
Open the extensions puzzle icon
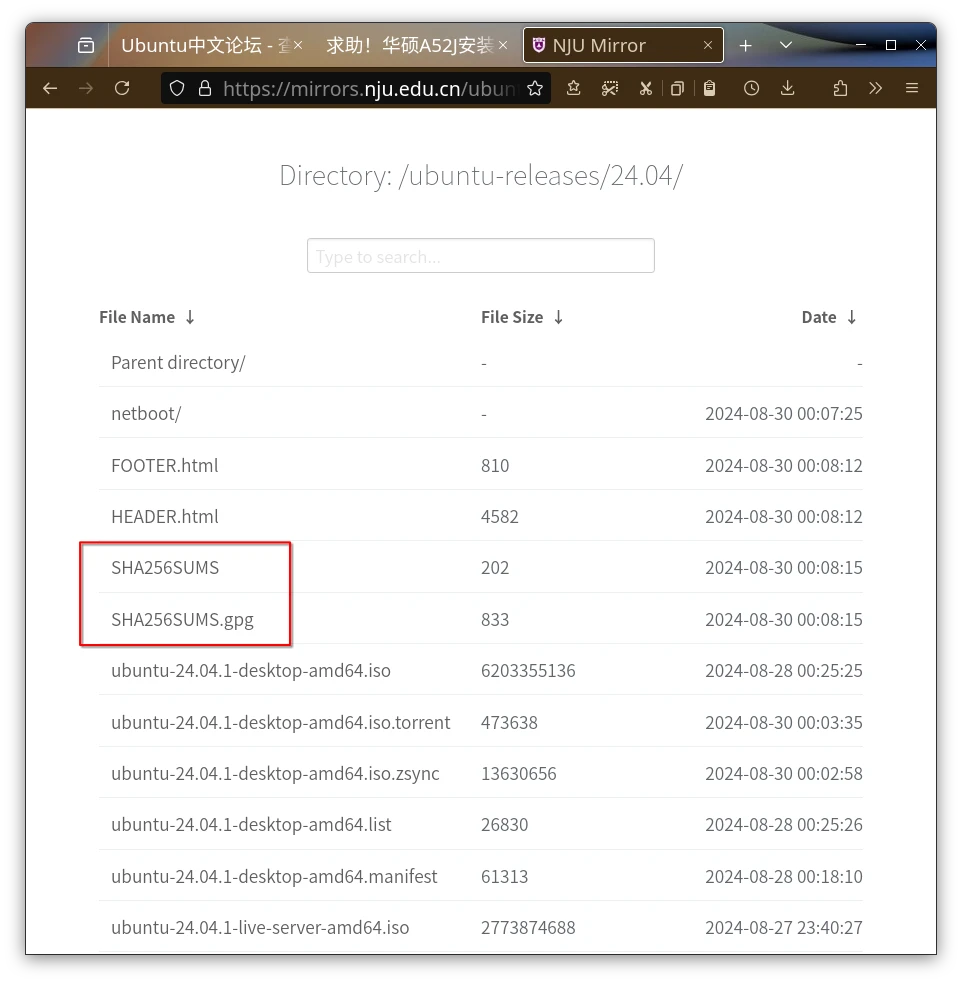[x=840, y=88]
